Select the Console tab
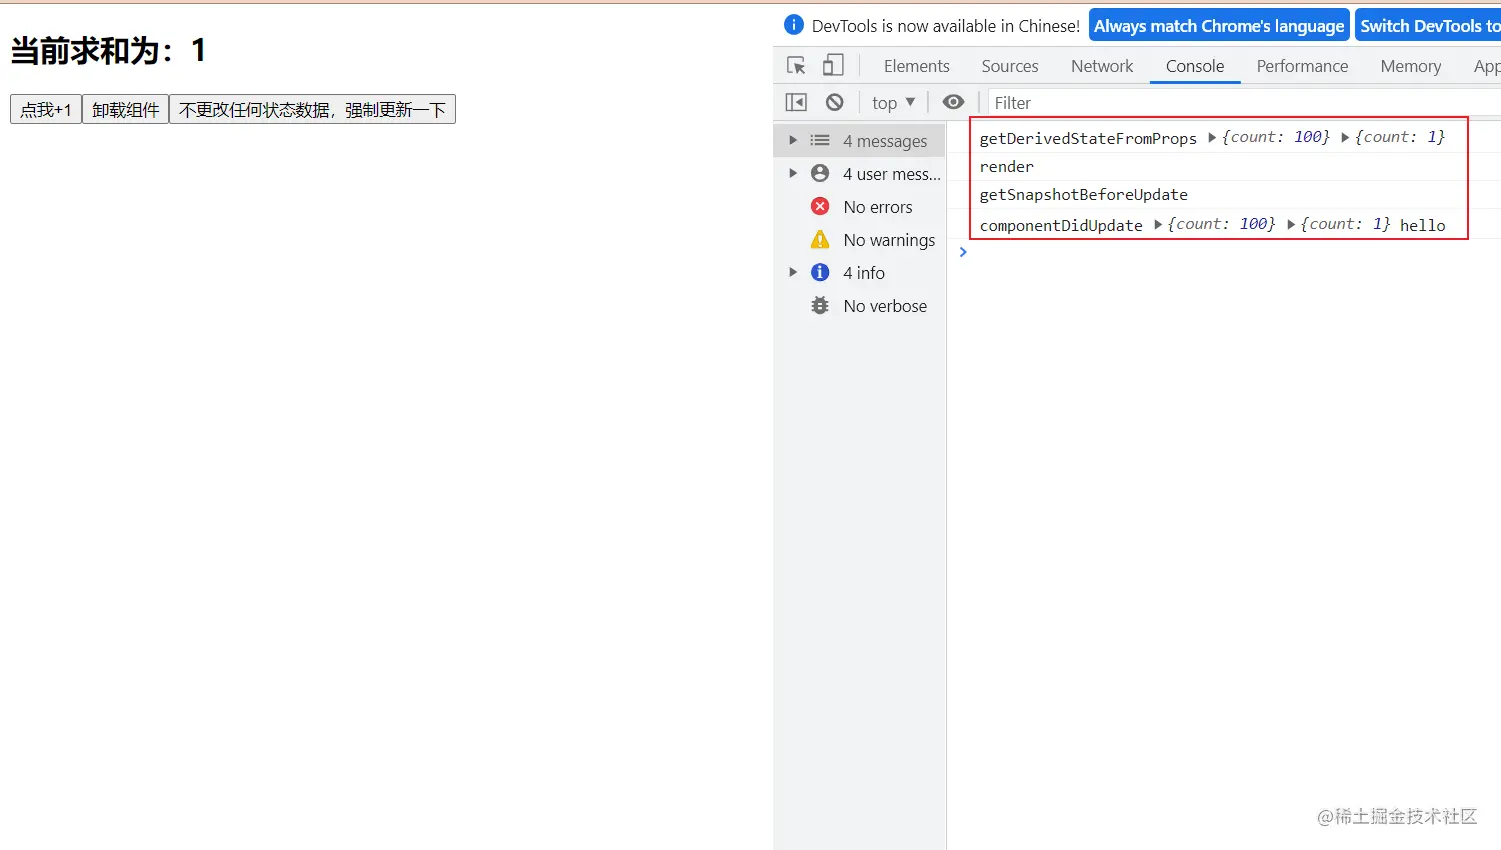1501x850 pixels. 1195,66
